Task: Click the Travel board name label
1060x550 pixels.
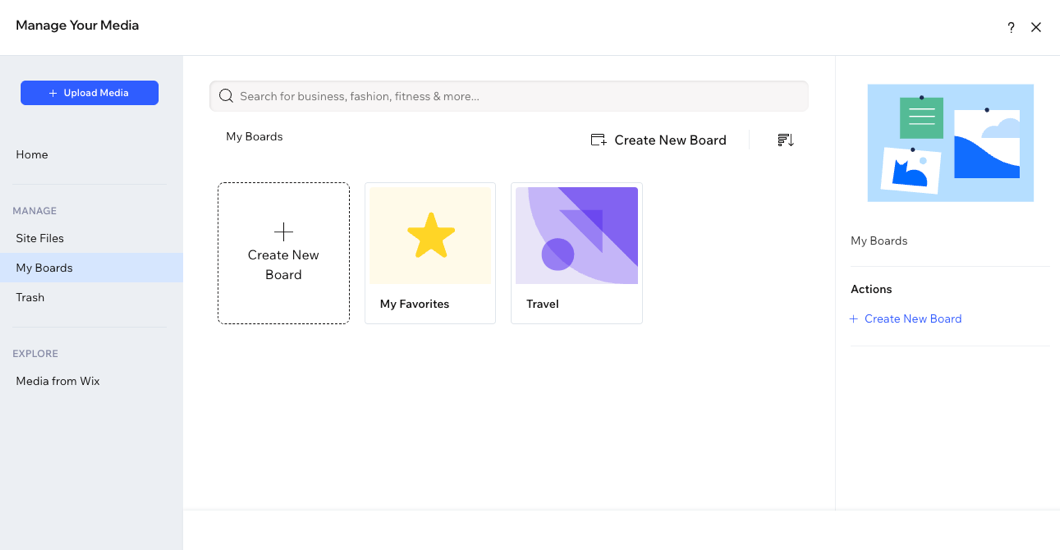Action: 542,304
